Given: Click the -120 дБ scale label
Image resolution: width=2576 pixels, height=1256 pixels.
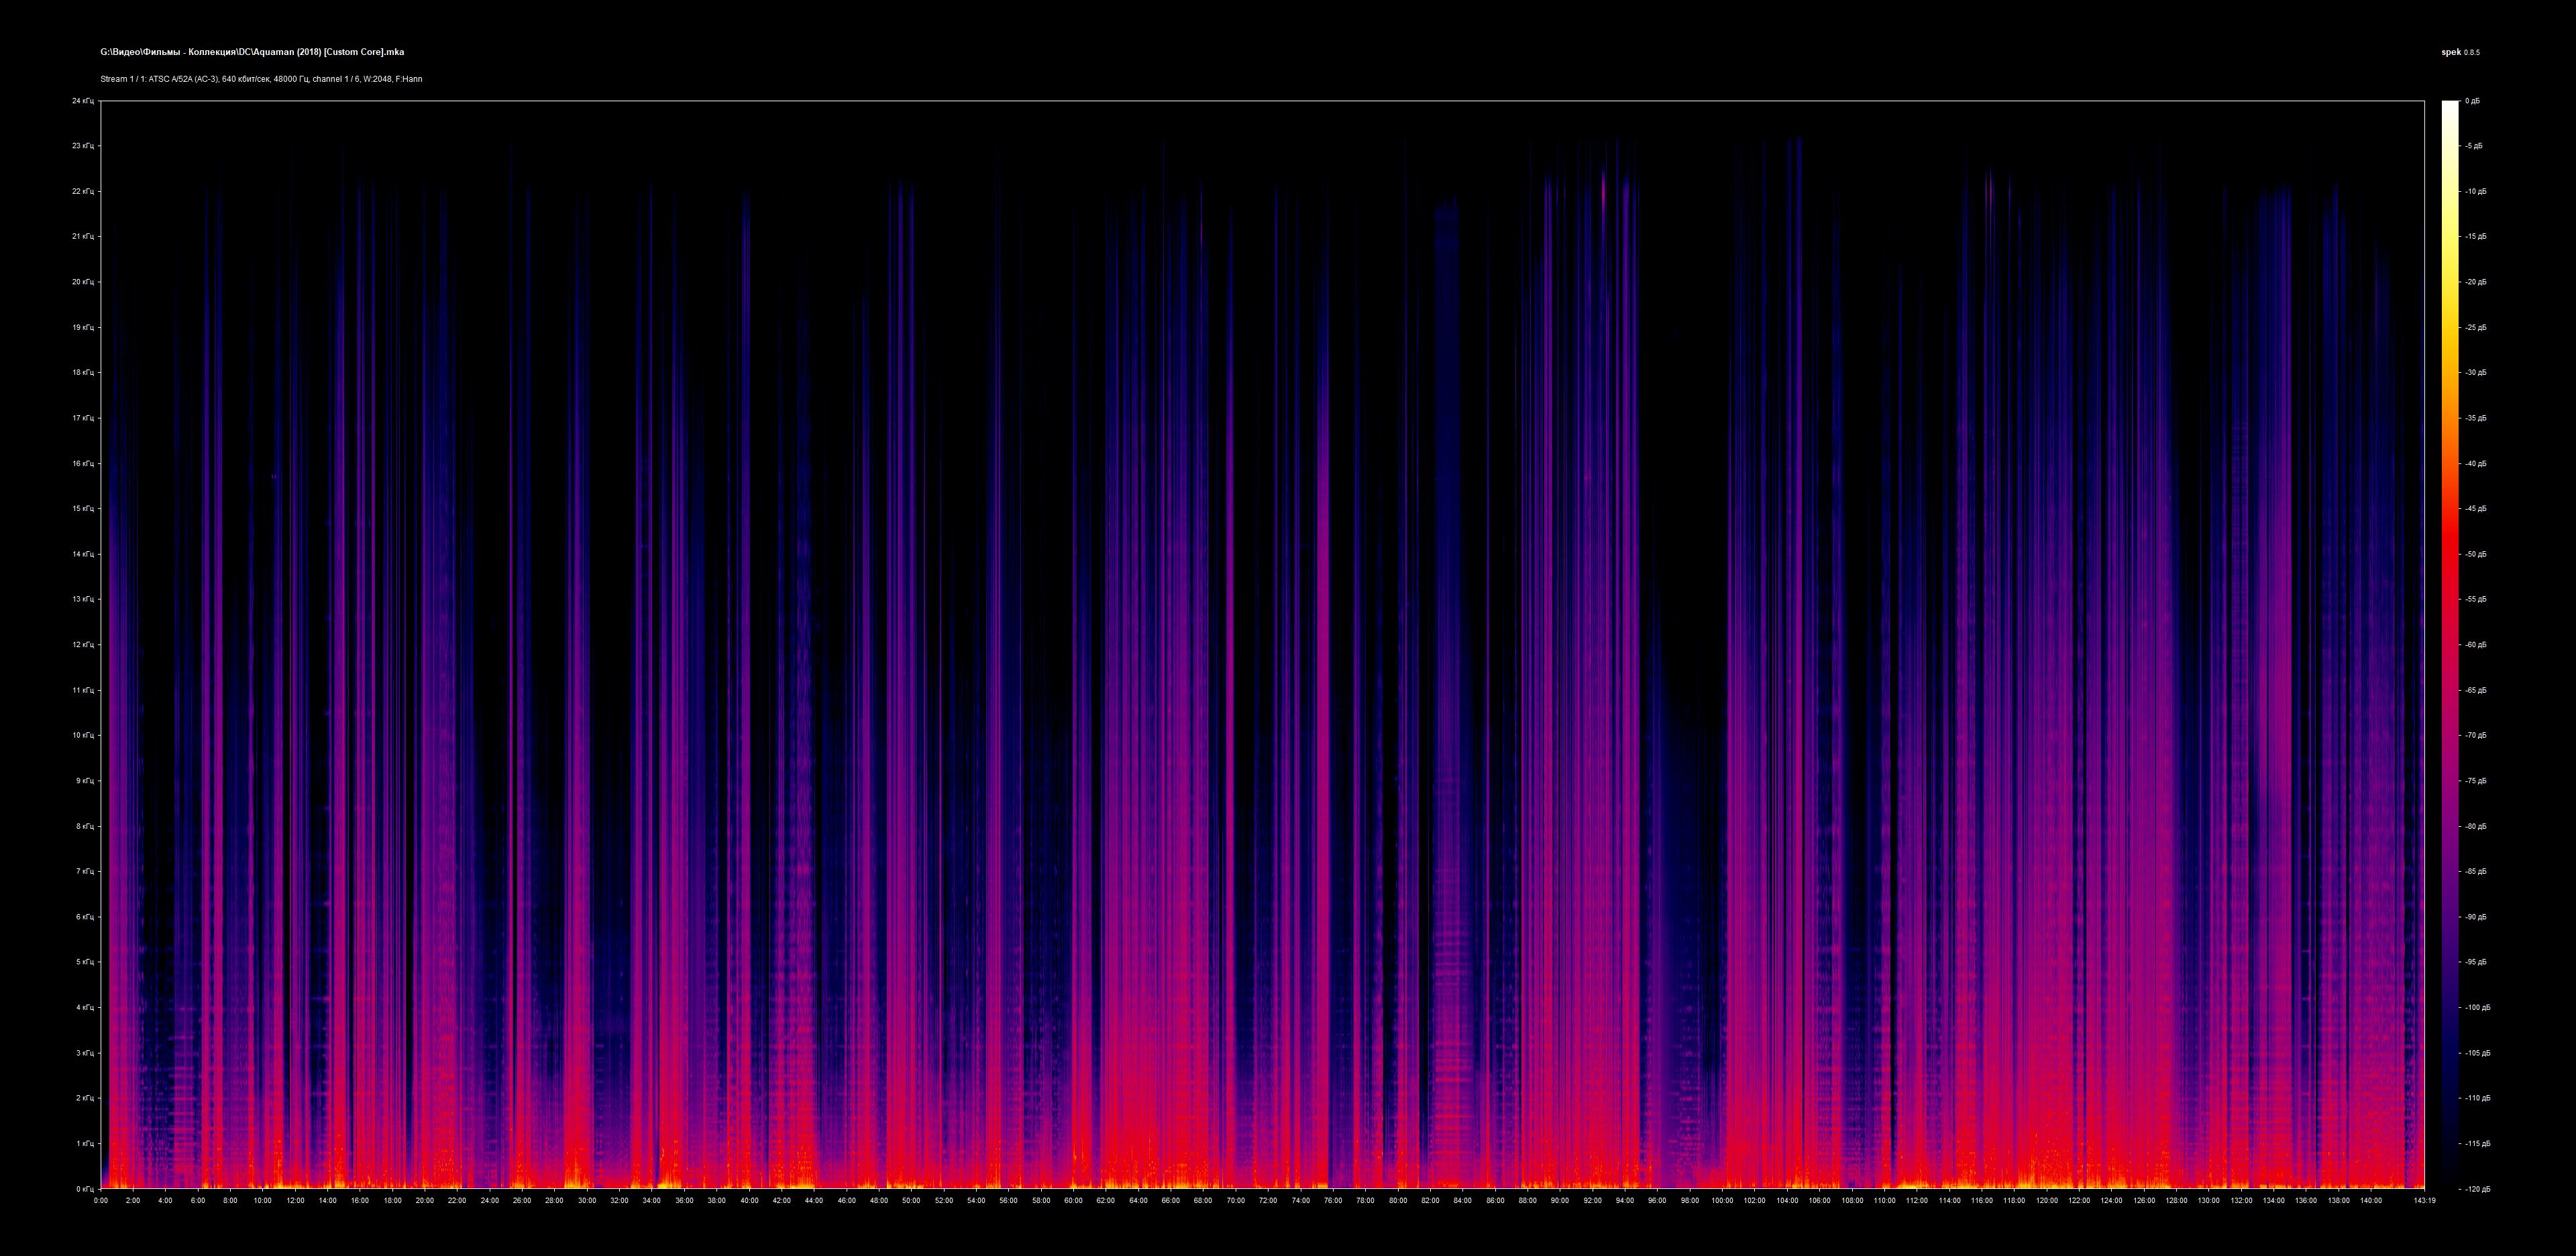Looking at the screenshot, I should tap(2477, 1189).
